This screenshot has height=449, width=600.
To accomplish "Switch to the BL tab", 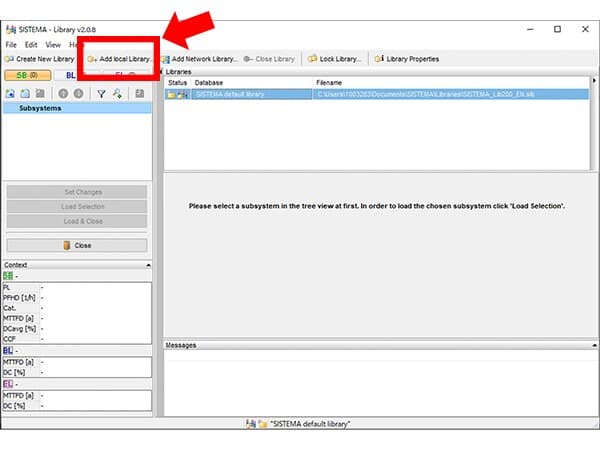I will tap(70, 75).
